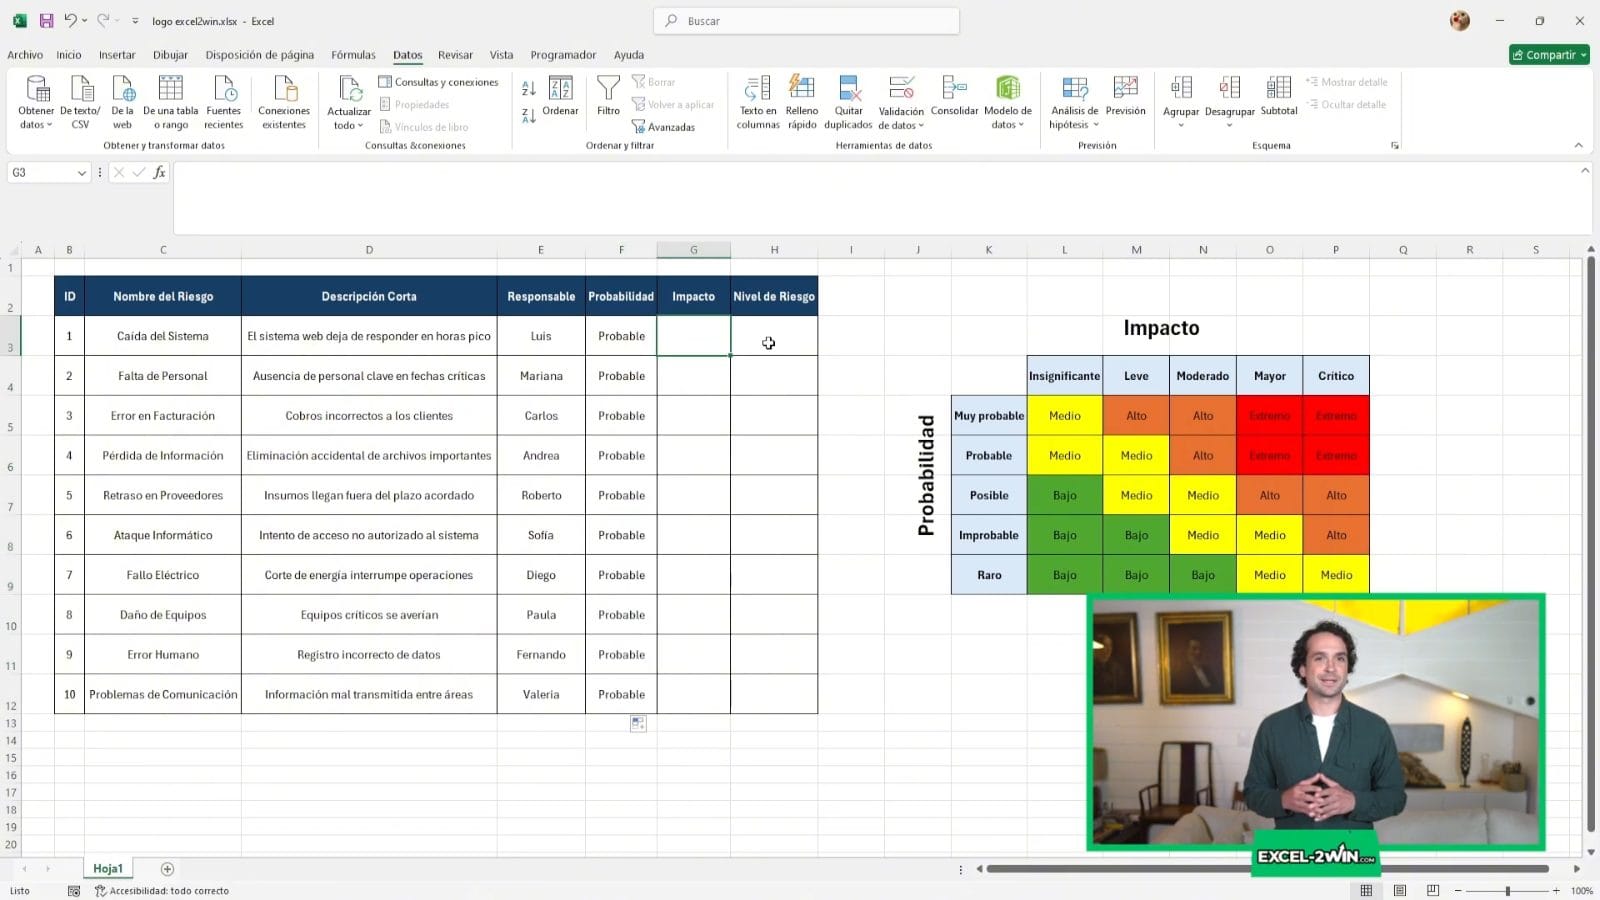Open Fuentes recientes
1600x900 pixels.
point(224,102)
